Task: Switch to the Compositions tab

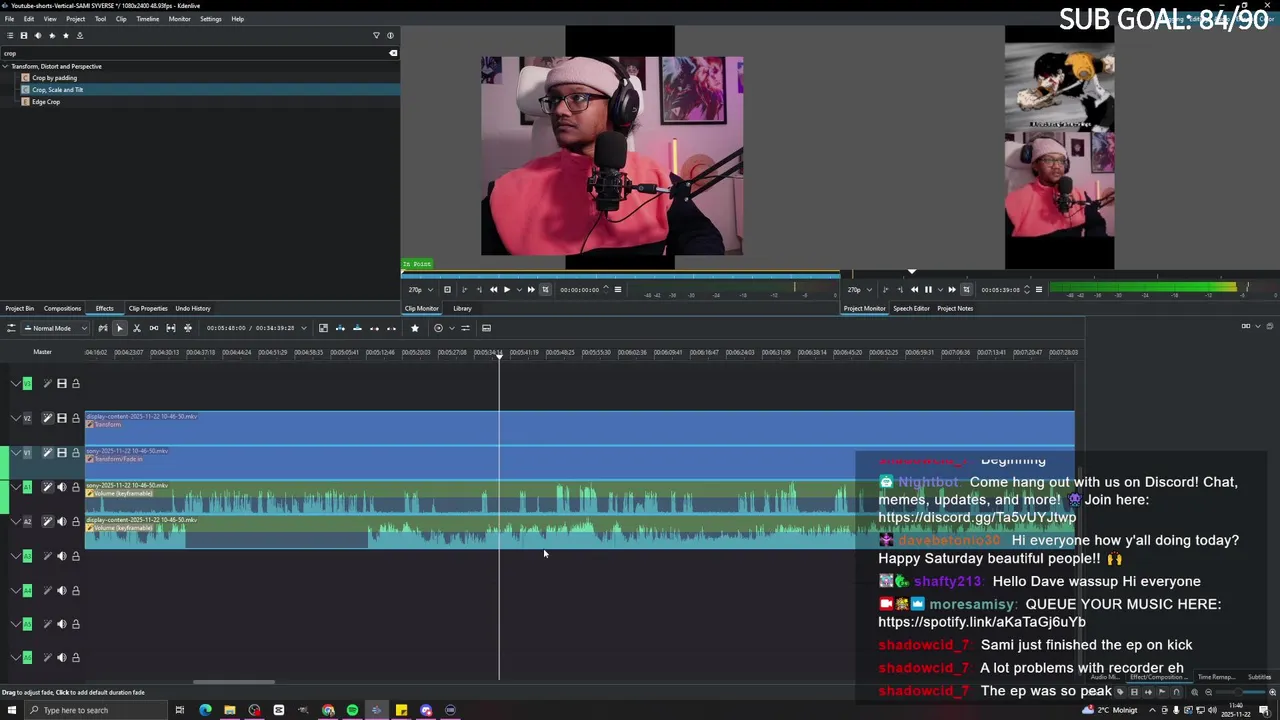Action: coord(62,308)
